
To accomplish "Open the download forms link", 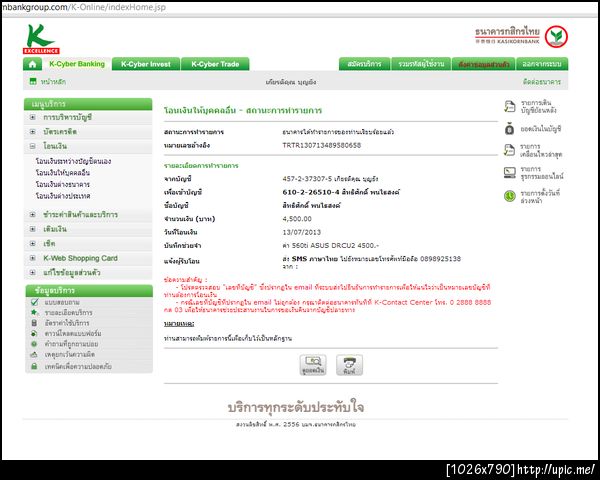I will coord(73,333).
